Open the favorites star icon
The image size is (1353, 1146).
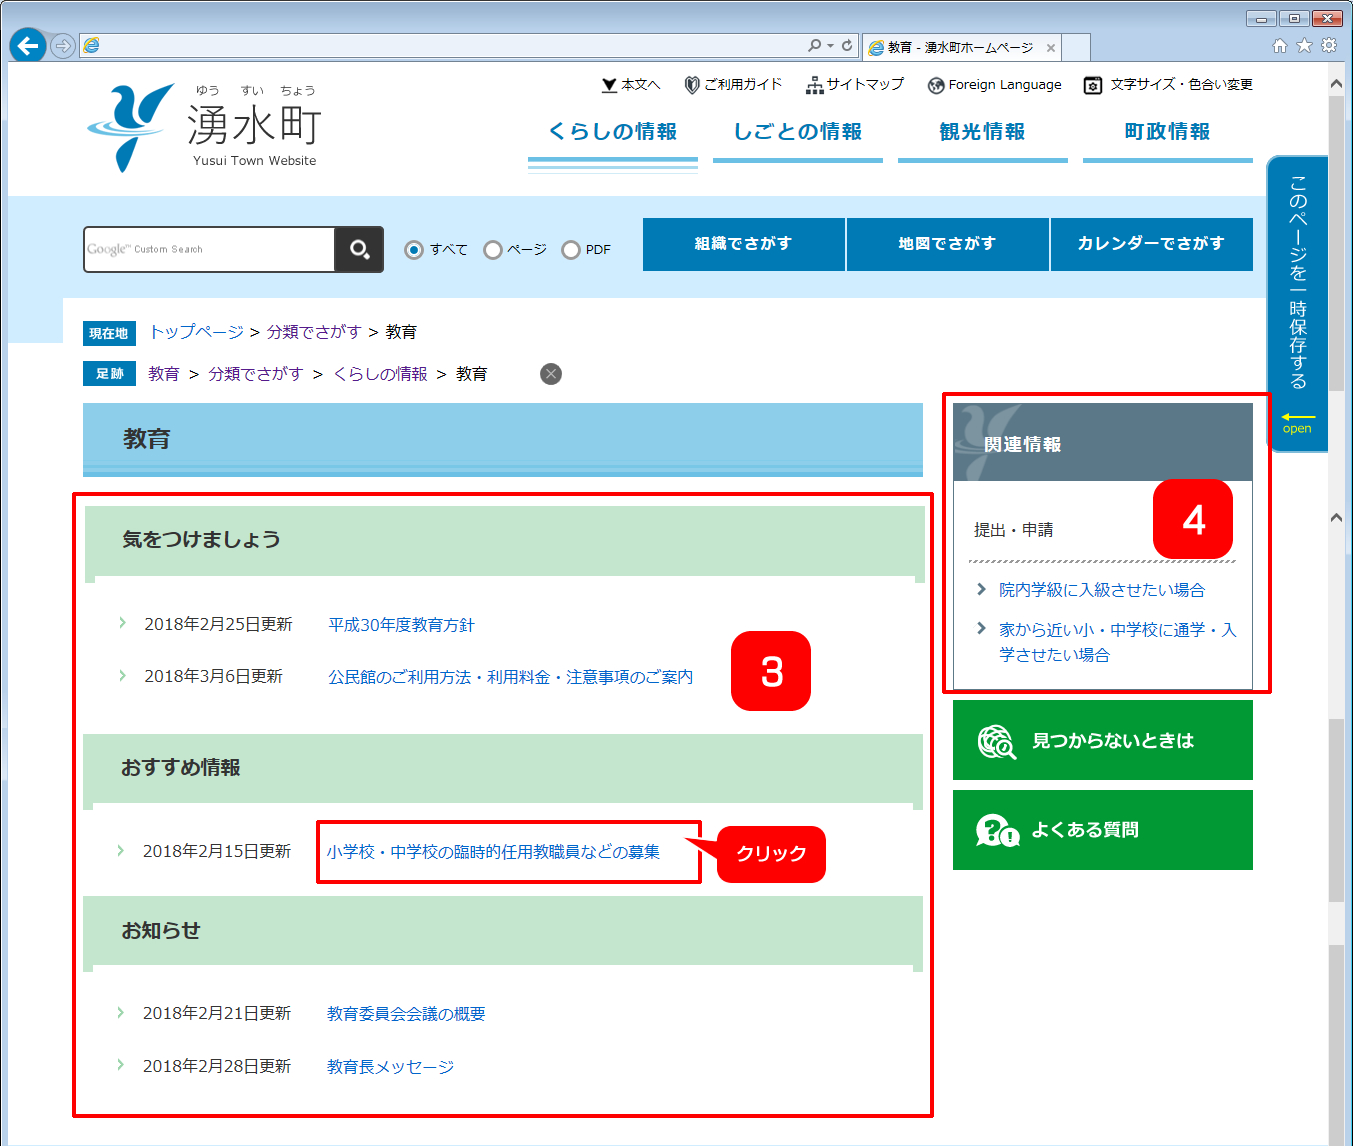pyautogui.click(x=1304, y=45)
